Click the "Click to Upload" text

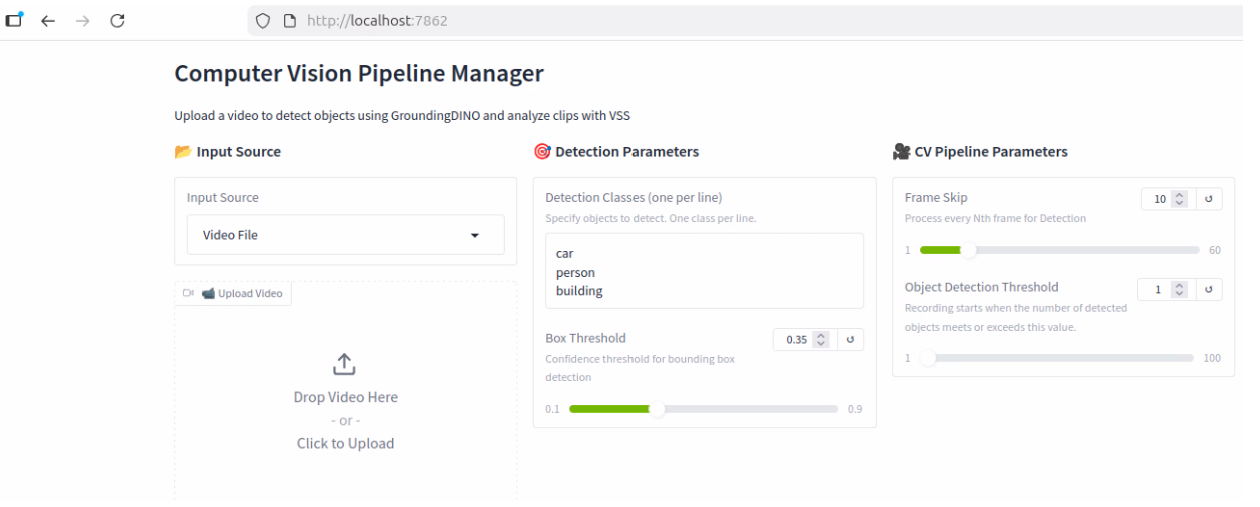[345, 443]
